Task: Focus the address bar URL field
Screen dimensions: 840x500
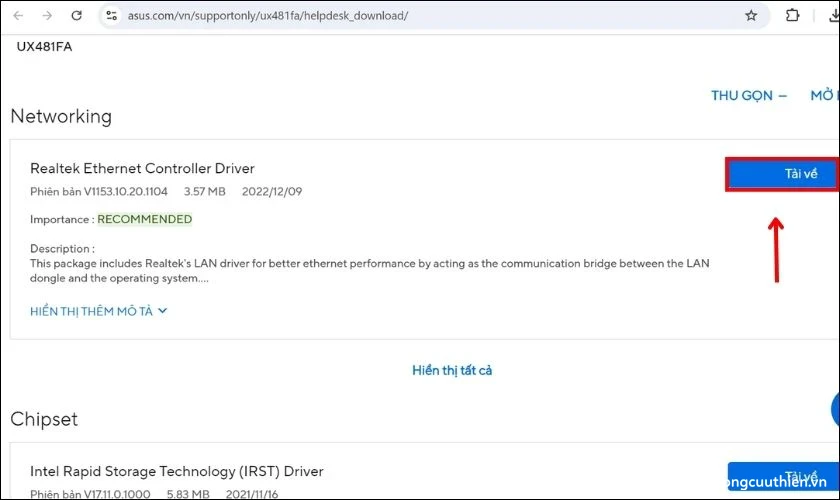Action: click(x=434, y=16)
